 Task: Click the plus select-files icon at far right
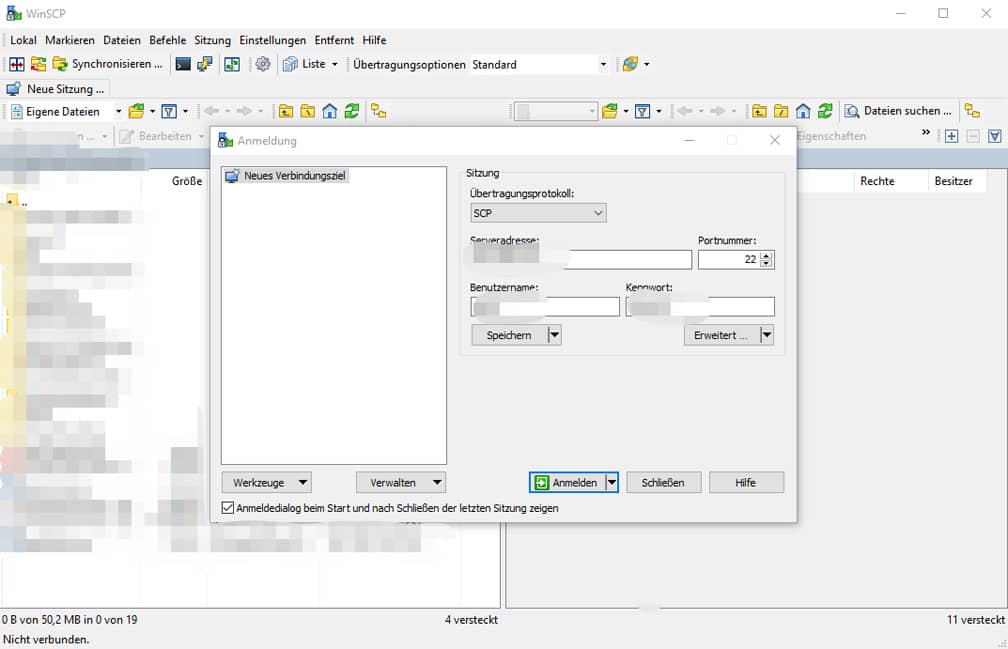coord(951,136)
